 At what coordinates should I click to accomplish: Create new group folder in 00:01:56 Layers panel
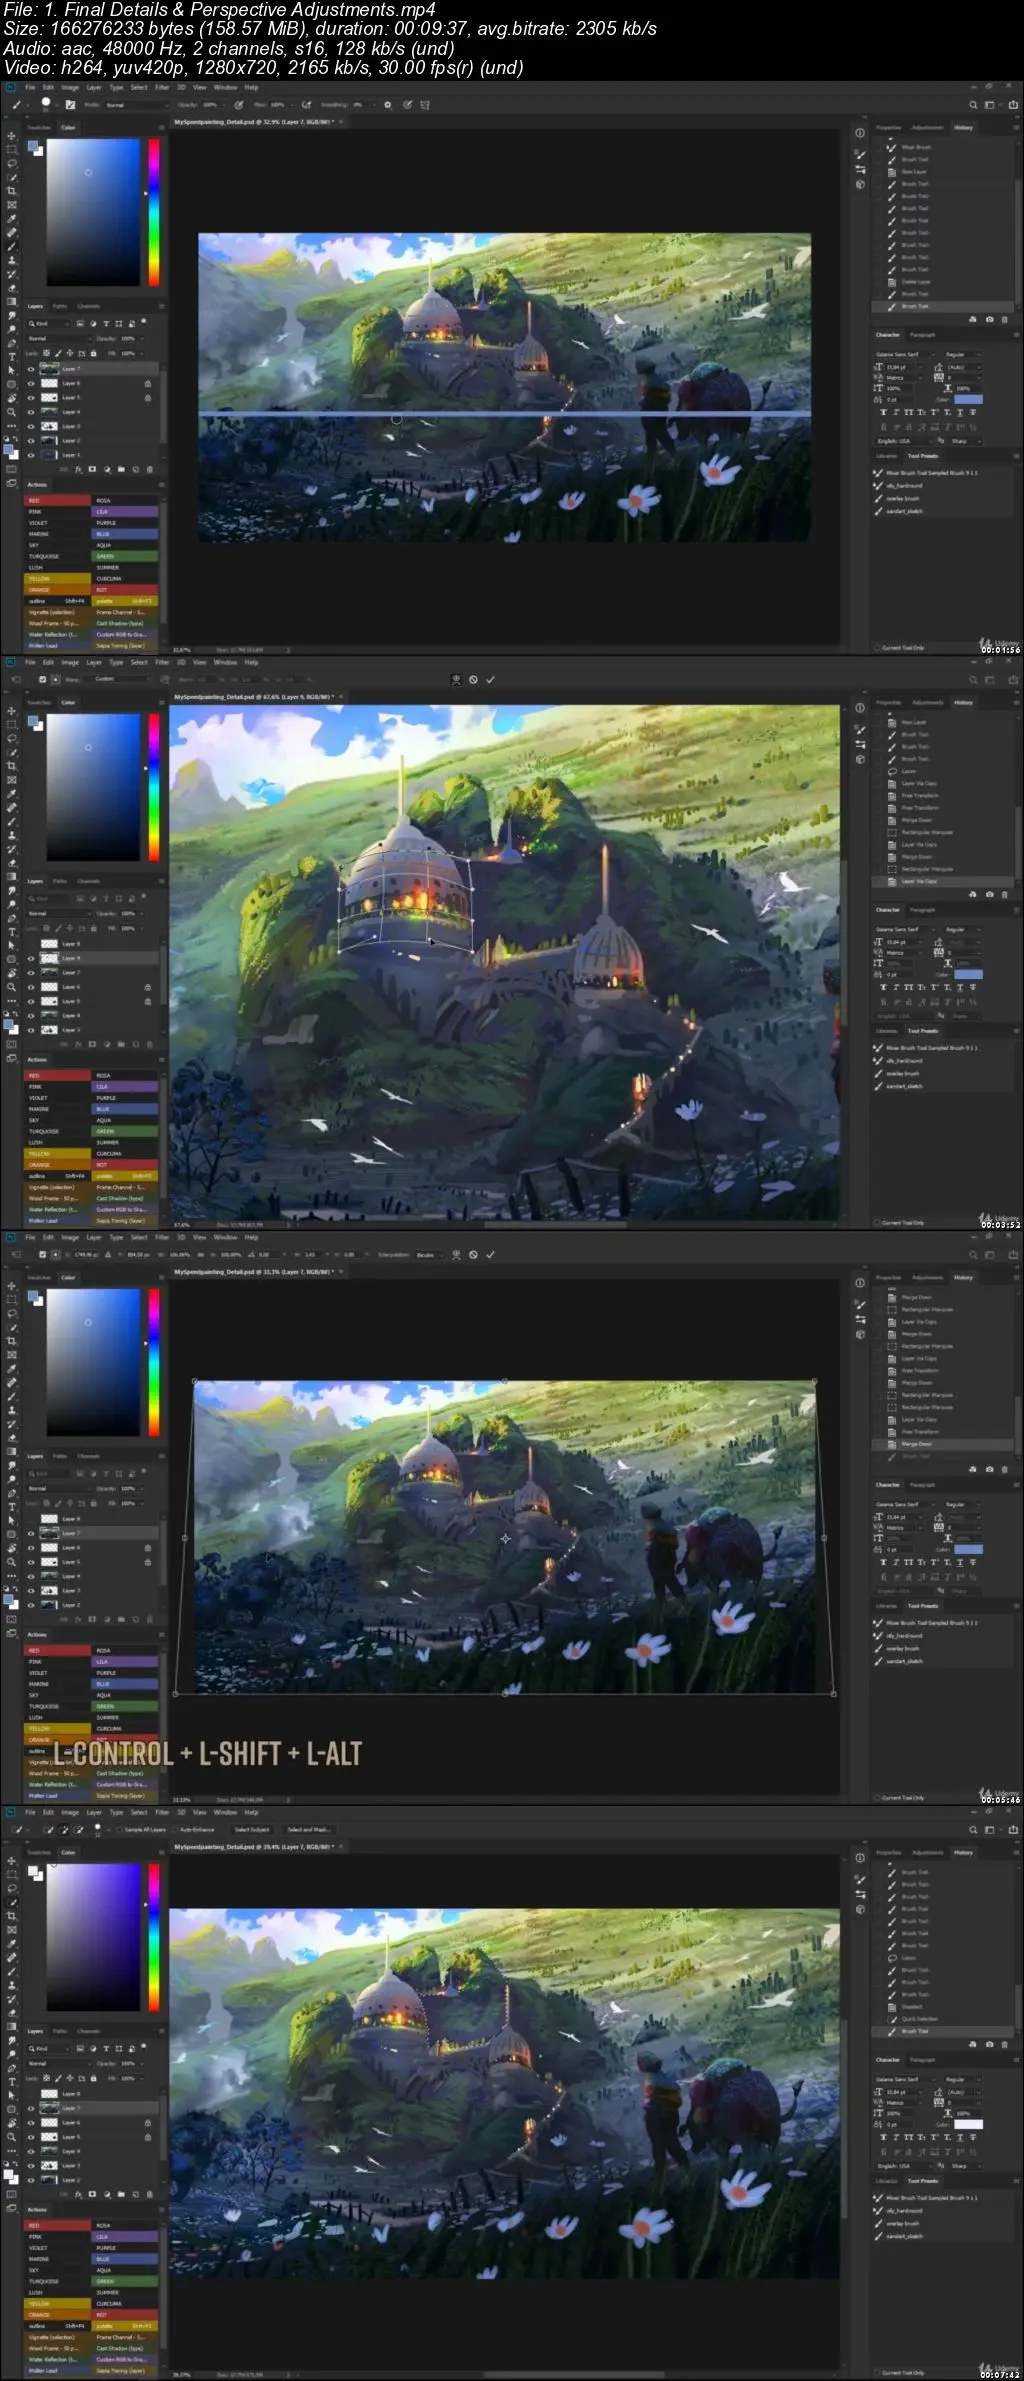pyautogui.click(x=121, y=469)
